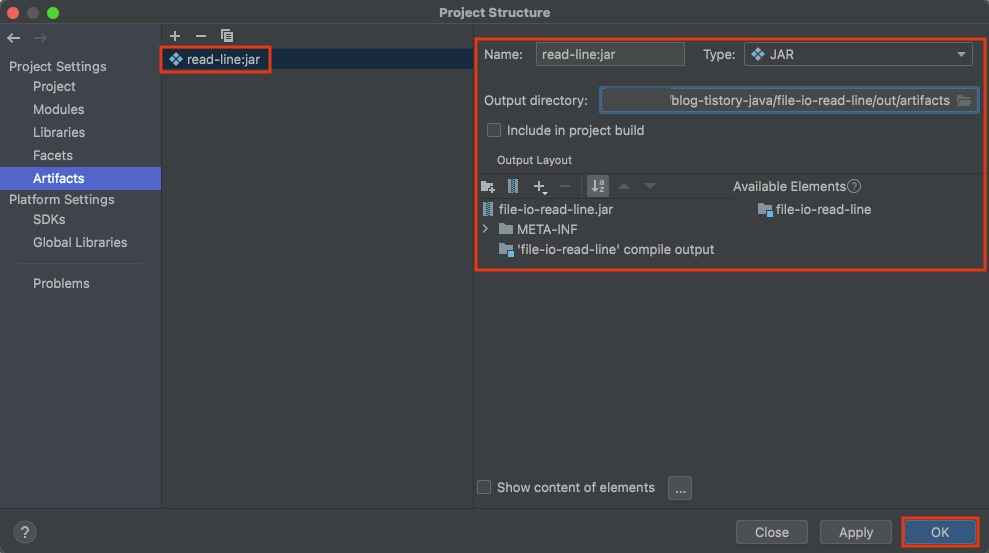Image resolution: width=989 pixels, height=553 pixels.
Task: Expand the META-INF folder chevron
Action: (x=485, y=229)
